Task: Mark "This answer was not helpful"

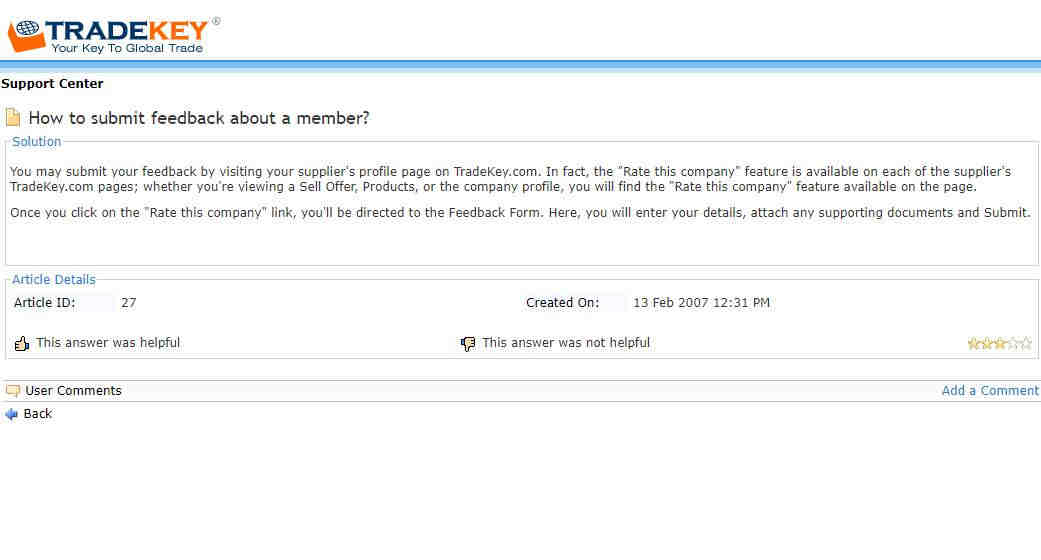Action: coord(566,343)
